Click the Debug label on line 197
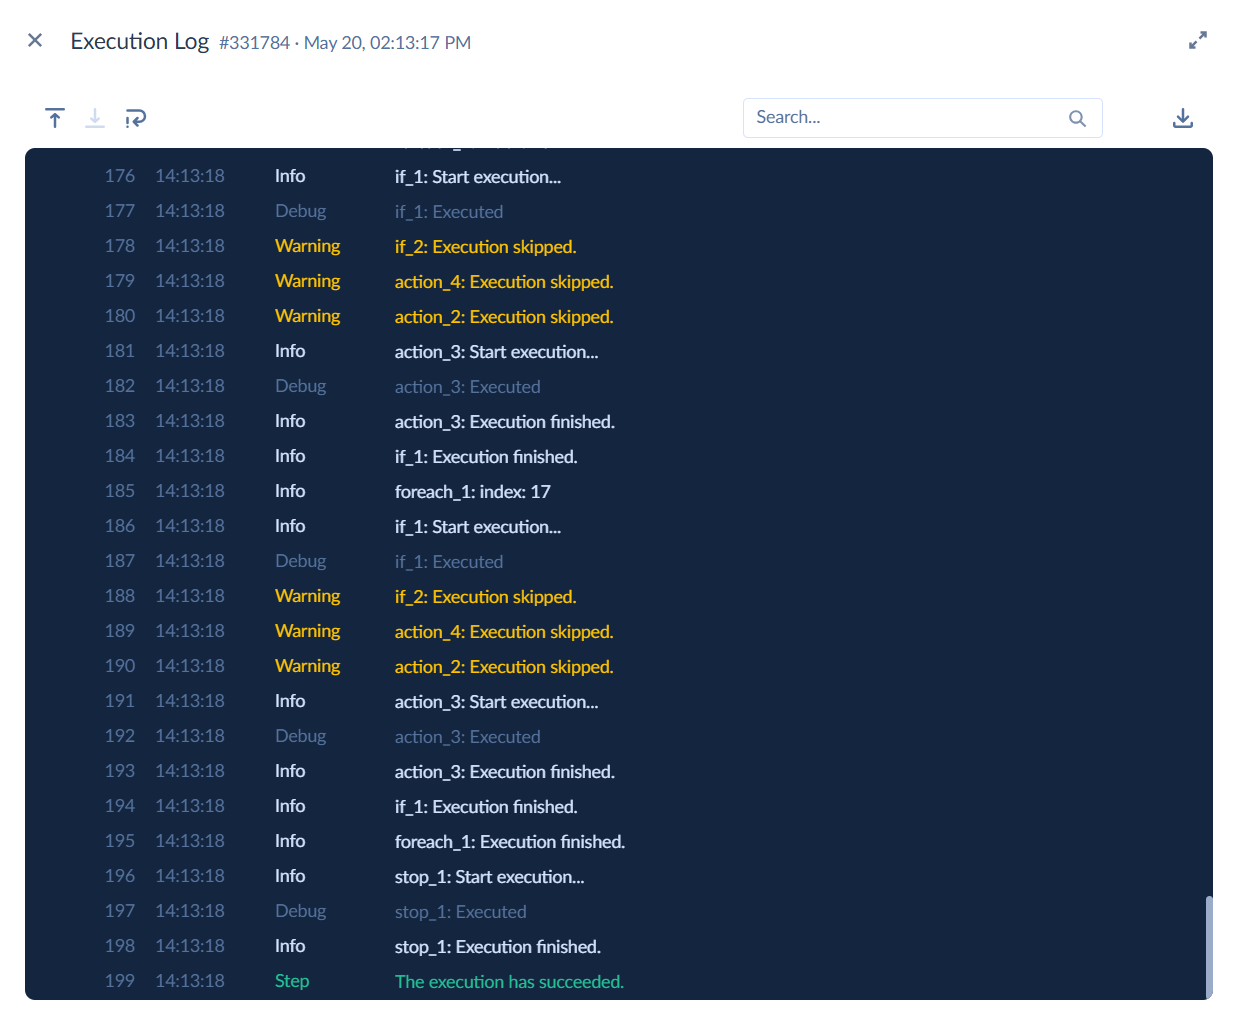The width and height of the screenshot is (1242, 1026). [x=301, y=911]
